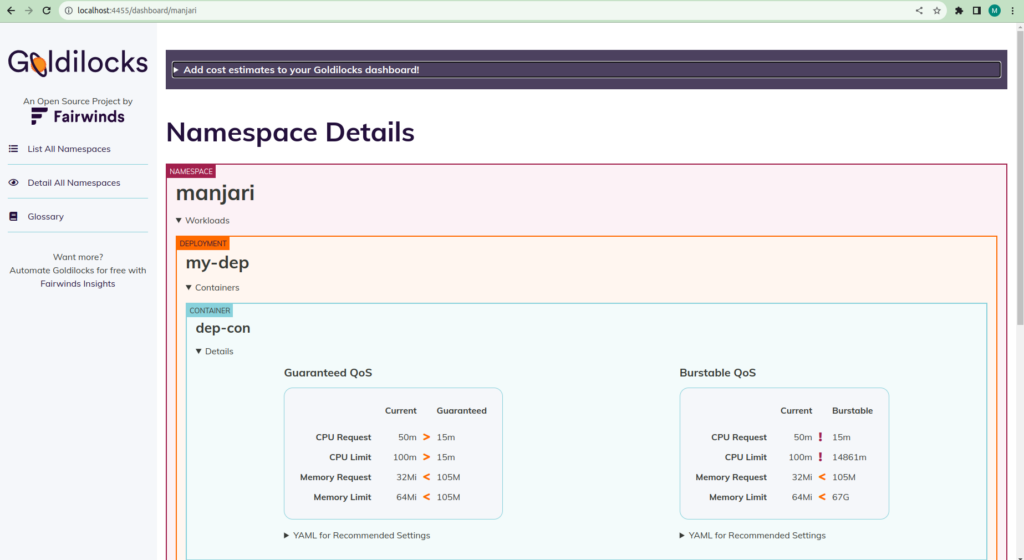Open the Chrome three-dot menu

click(1012, 10)
